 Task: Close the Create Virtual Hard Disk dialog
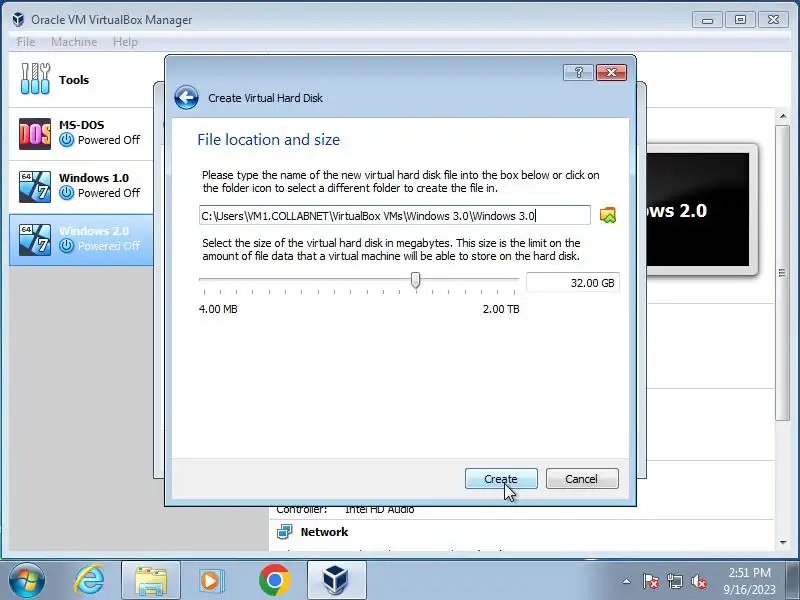click(611, 72)
